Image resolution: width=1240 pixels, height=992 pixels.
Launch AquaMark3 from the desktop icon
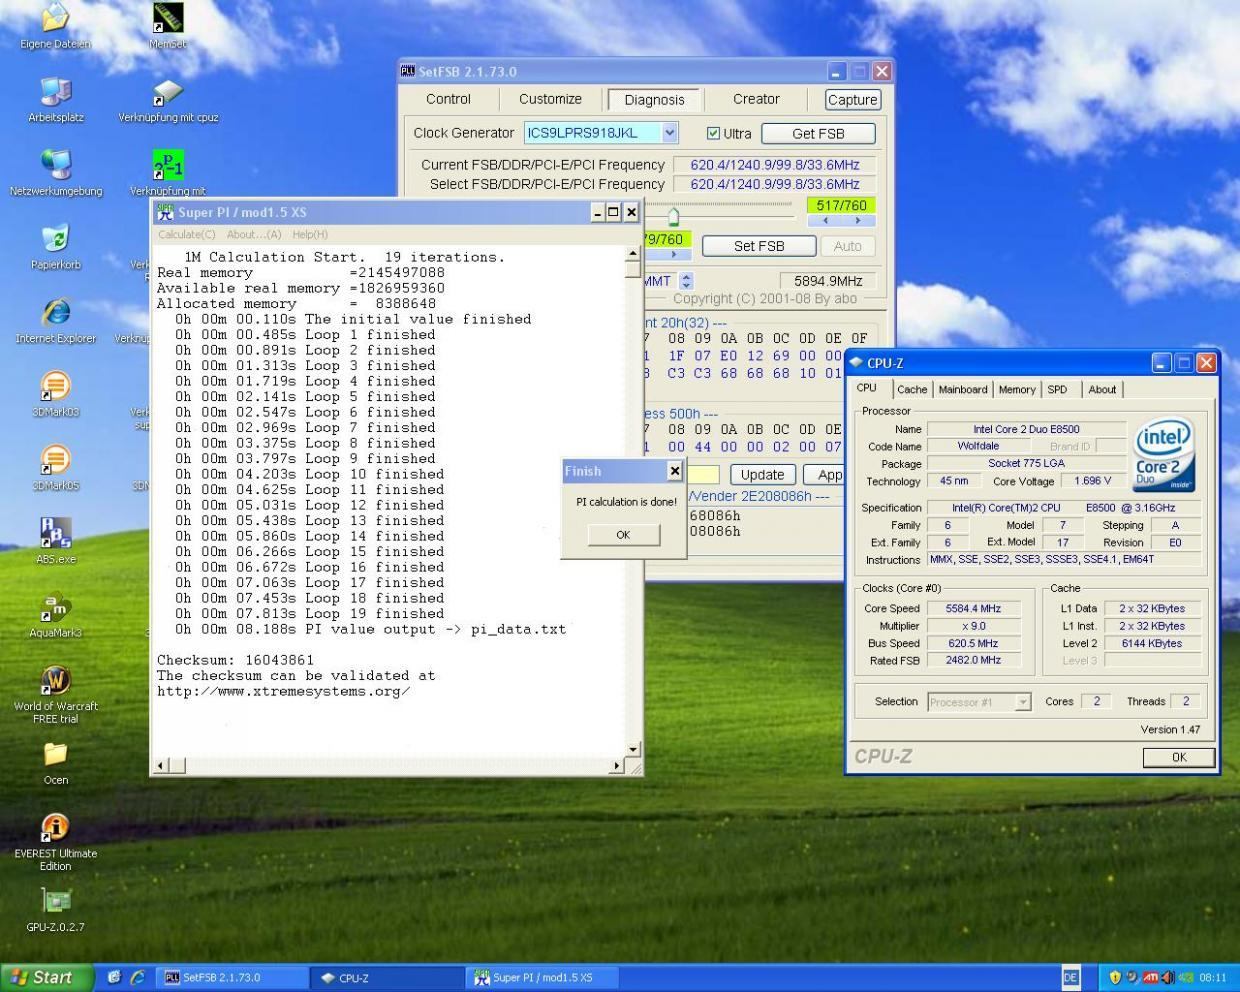click(x=55, y=607)
